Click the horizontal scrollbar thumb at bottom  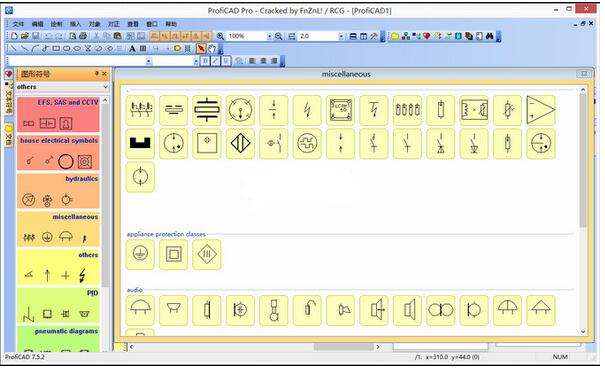[x=343, y=347]
